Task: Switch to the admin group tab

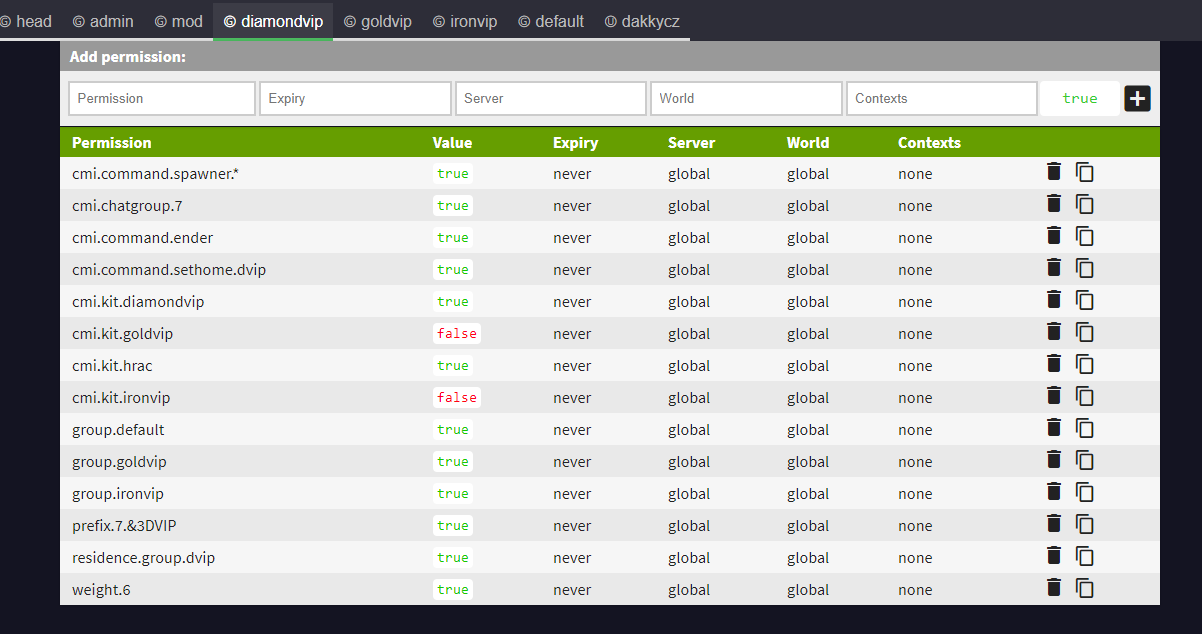Action: [103, 21]
